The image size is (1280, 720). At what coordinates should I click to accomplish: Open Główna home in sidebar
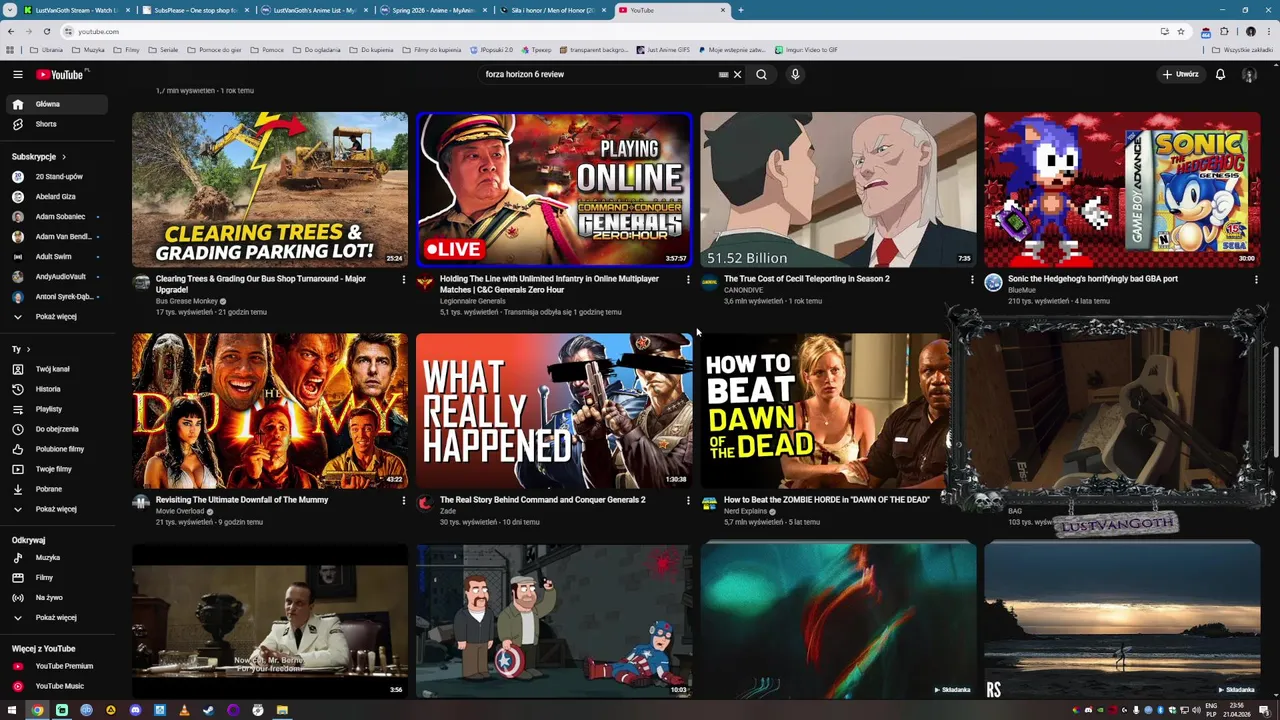(x=56, y=104)
